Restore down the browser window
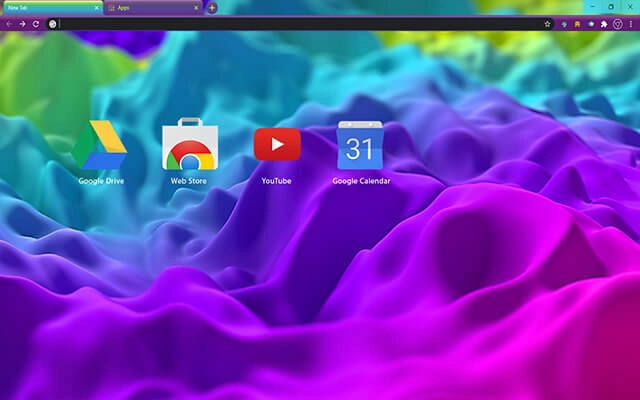Viewport: 640px width, 400px height. tap(611, 7)
